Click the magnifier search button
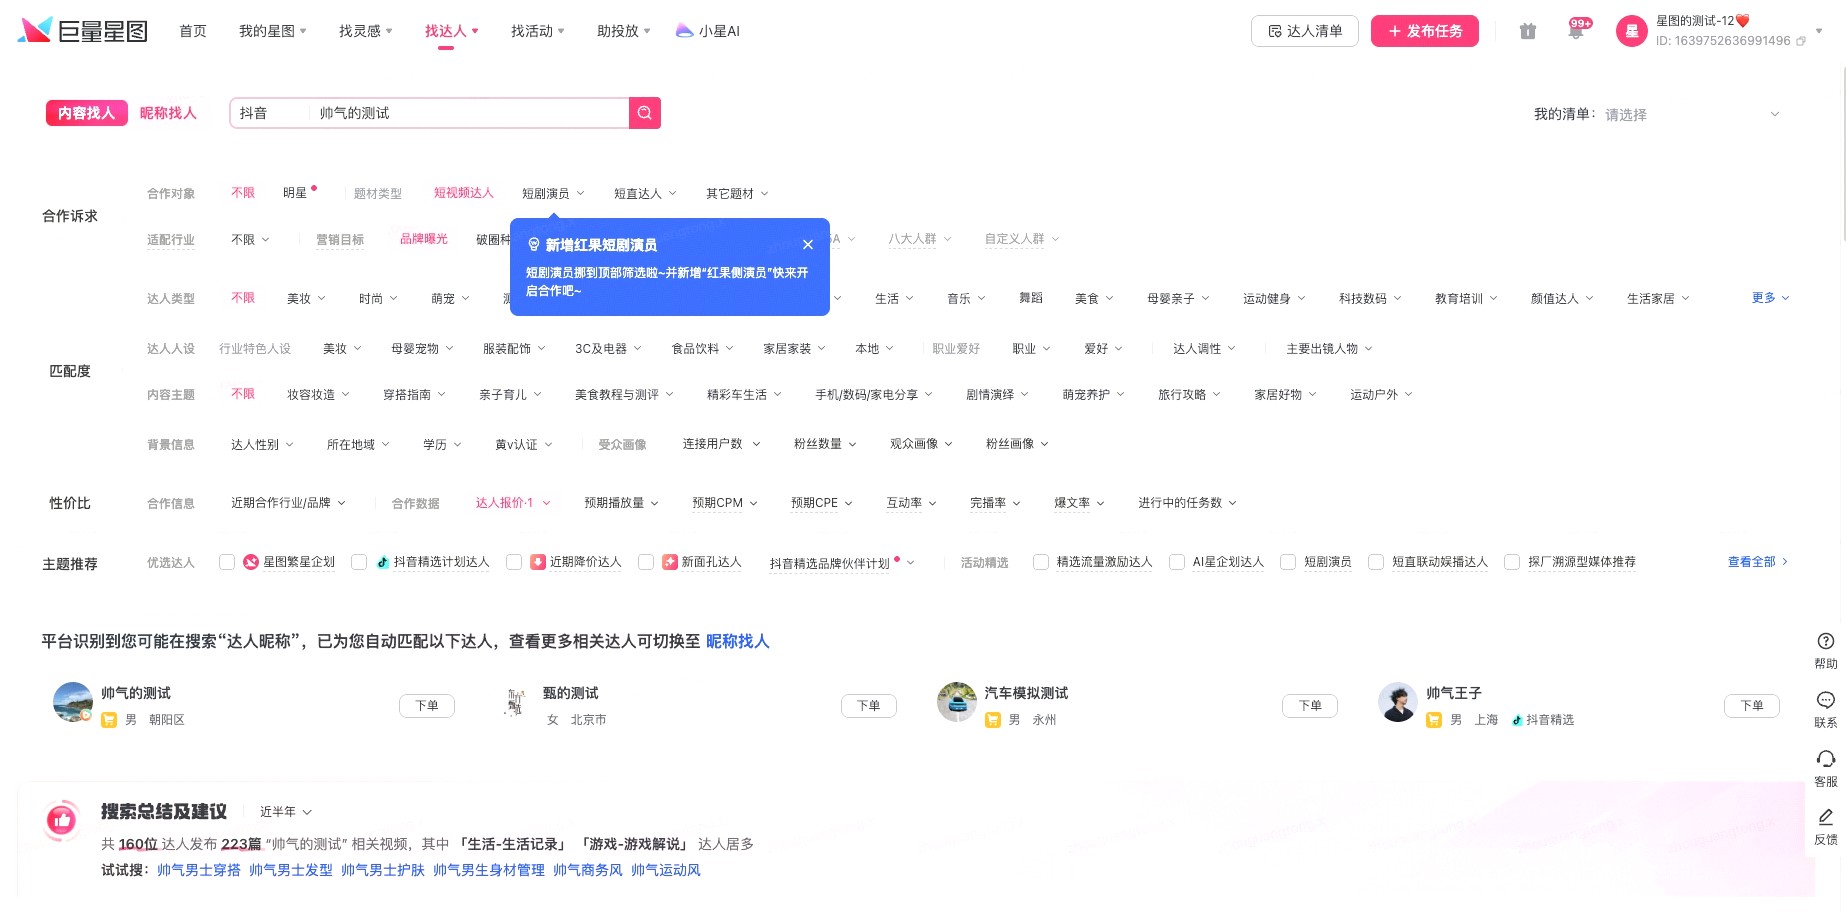The height and width of the screenshot is (913, 1846). coord(644,113)
